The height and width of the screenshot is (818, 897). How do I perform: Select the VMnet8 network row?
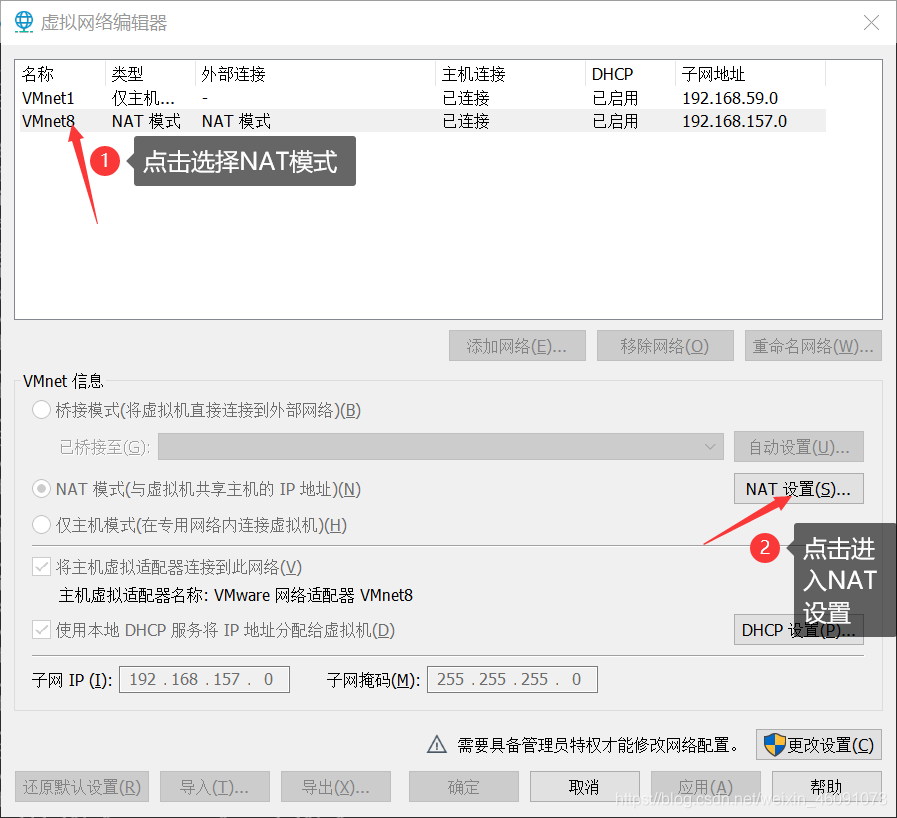click(x=423, y=121)
